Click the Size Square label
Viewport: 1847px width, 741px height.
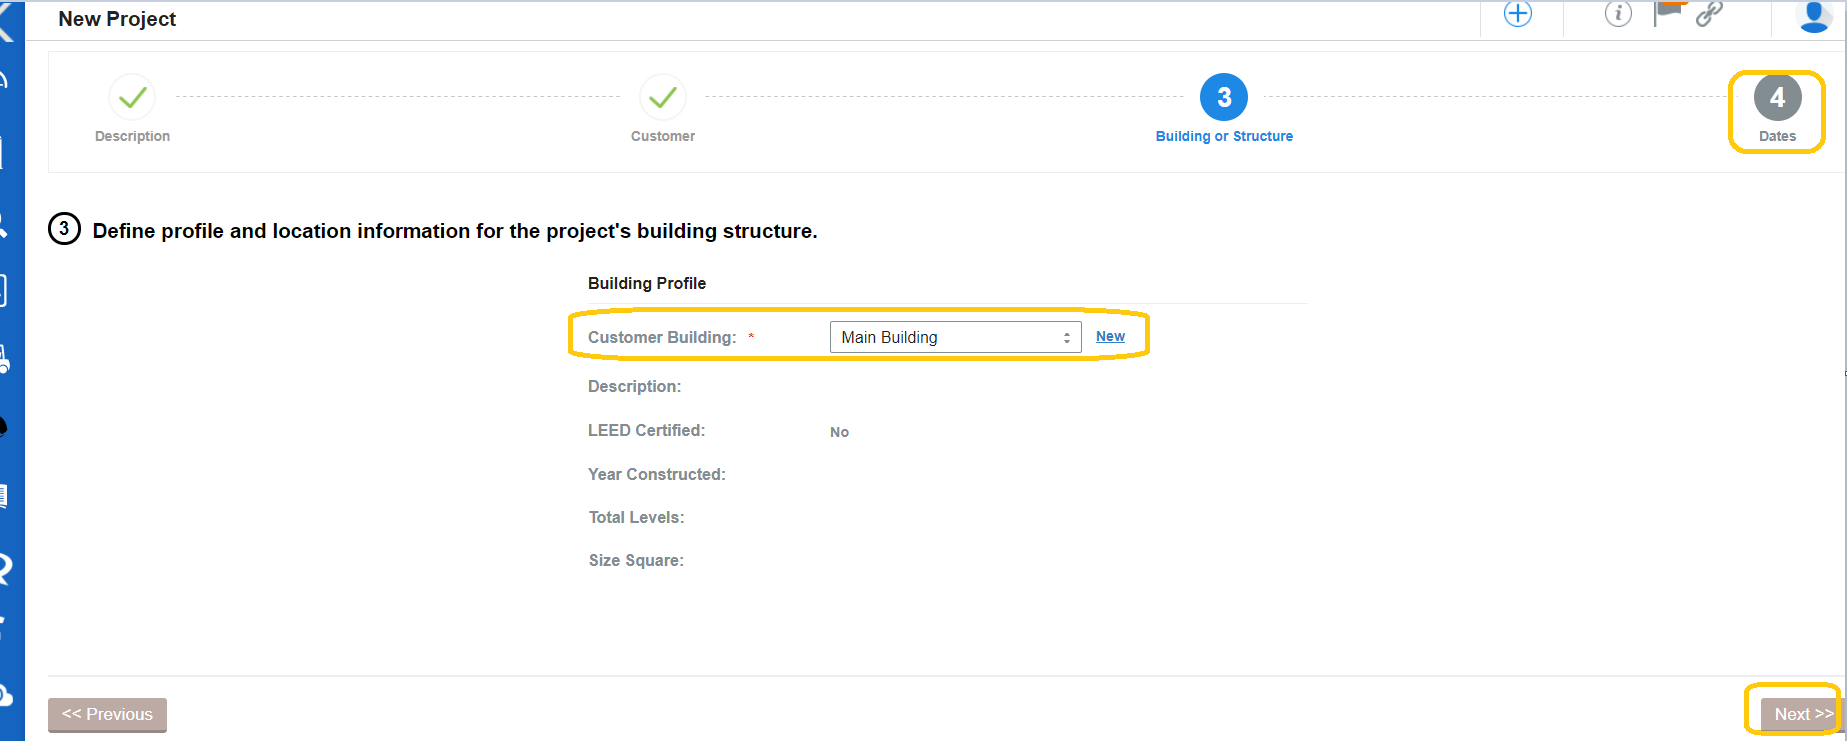click(636, 560)
